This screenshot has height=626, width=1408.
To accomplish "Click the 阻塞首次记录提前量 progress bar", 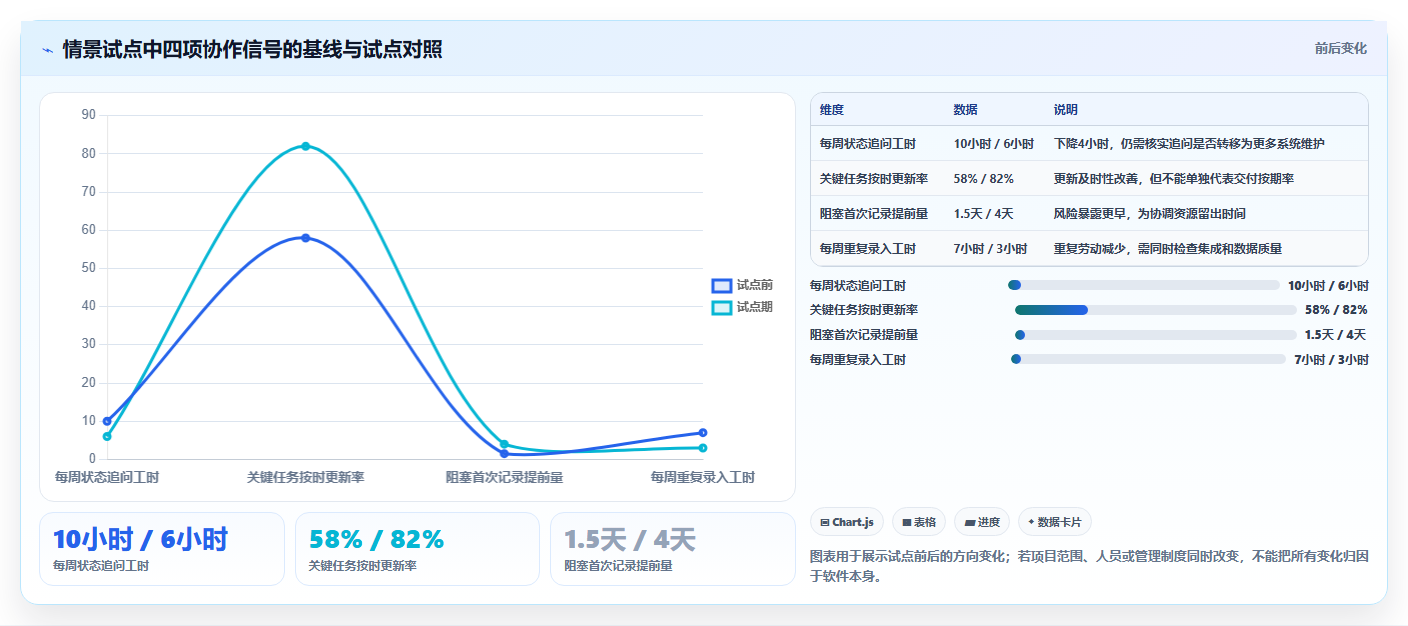I will [x=1155, y=335].
